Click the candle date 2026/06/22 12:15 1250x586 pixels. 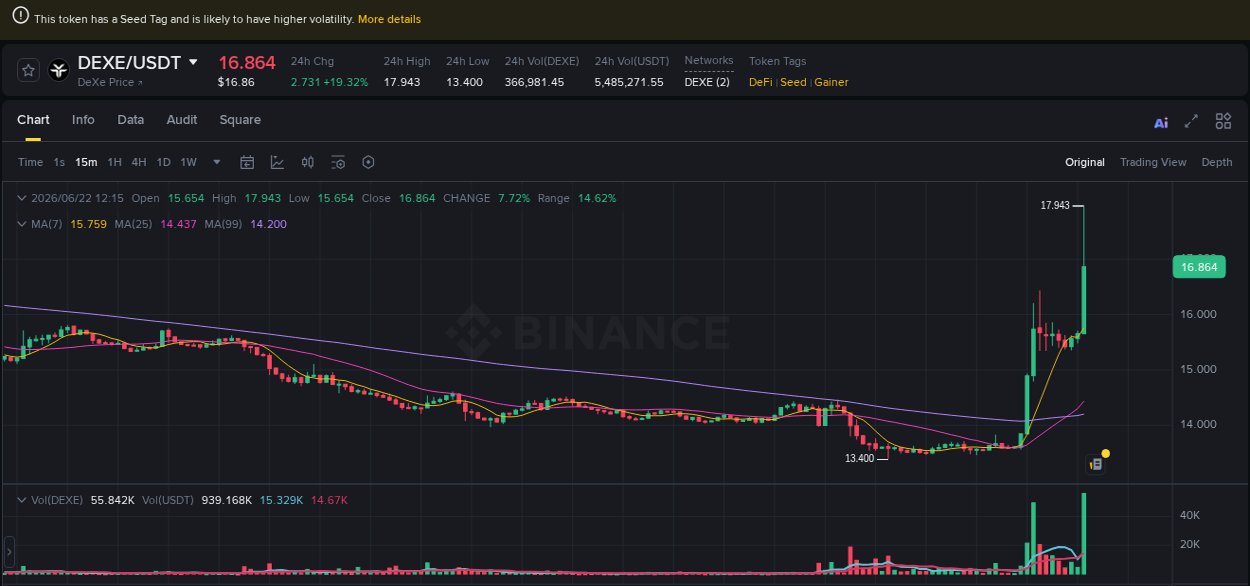click(77, 198)
